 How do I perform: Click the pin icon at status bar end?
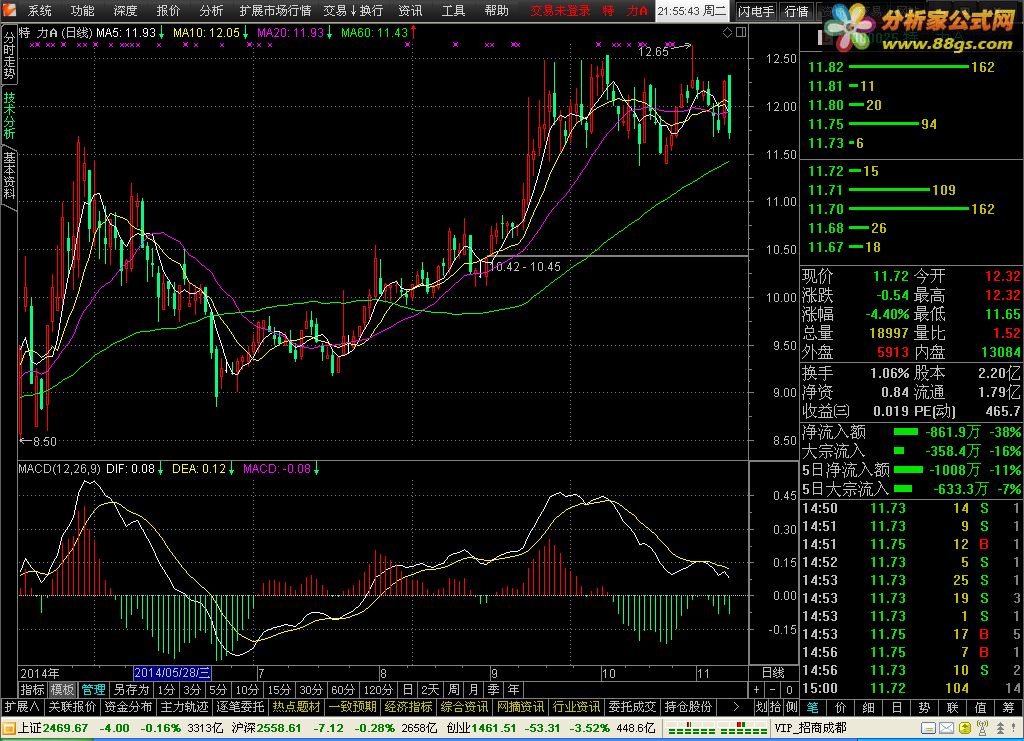[x=1016, y=728]
